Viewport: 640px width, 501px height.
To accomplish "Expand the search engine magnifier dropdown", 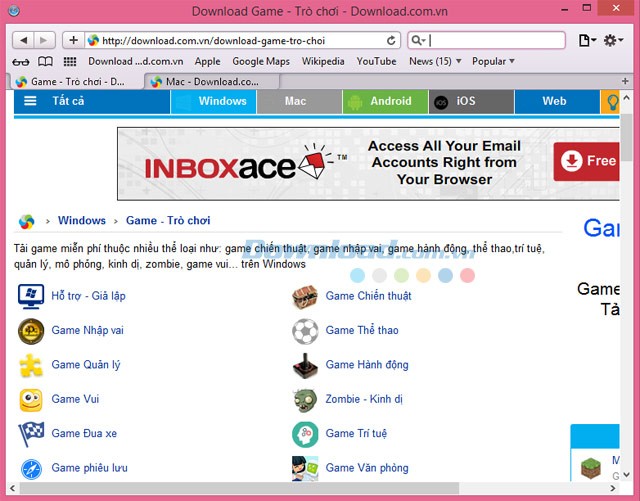I will point(418,40).
